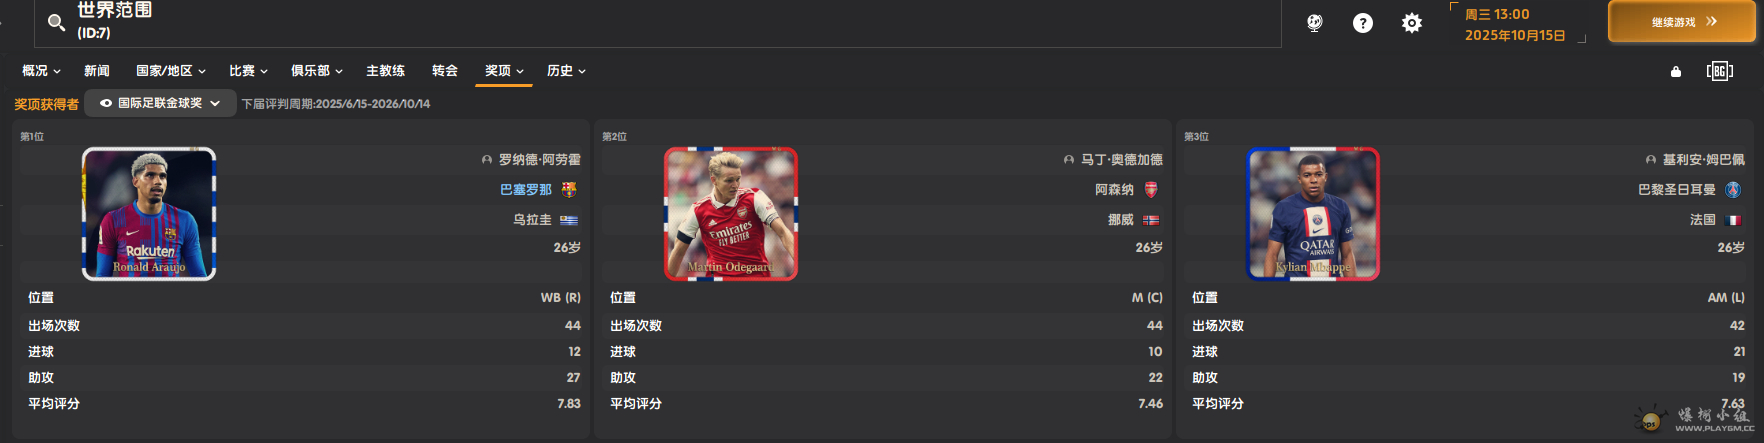Click Martin Odegaard's player photo
This screenshot has height=443, width=1764.
(x=731, y=213)
